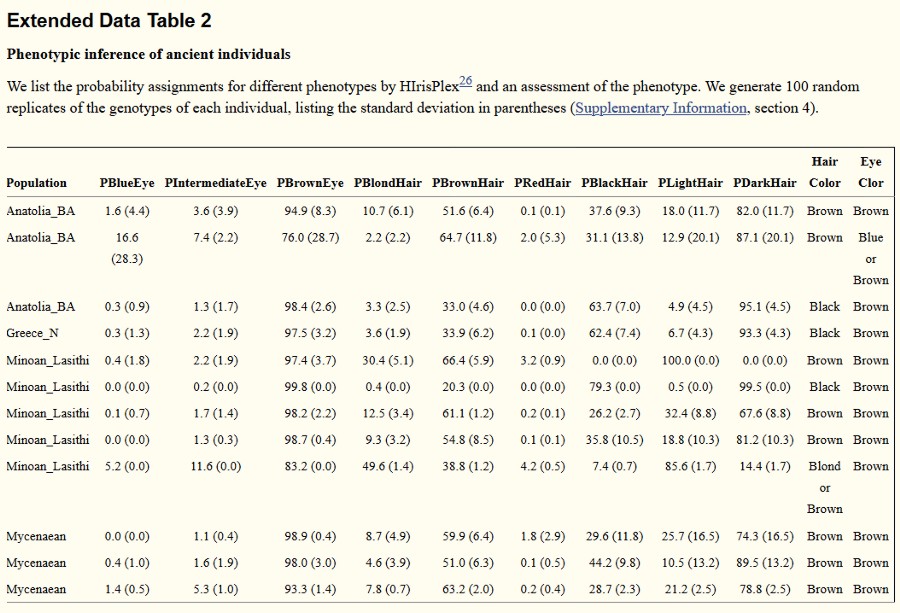The image size is (900, 613).
Task: Click the PBlackHair column header
Action: (x=614, y=183)
